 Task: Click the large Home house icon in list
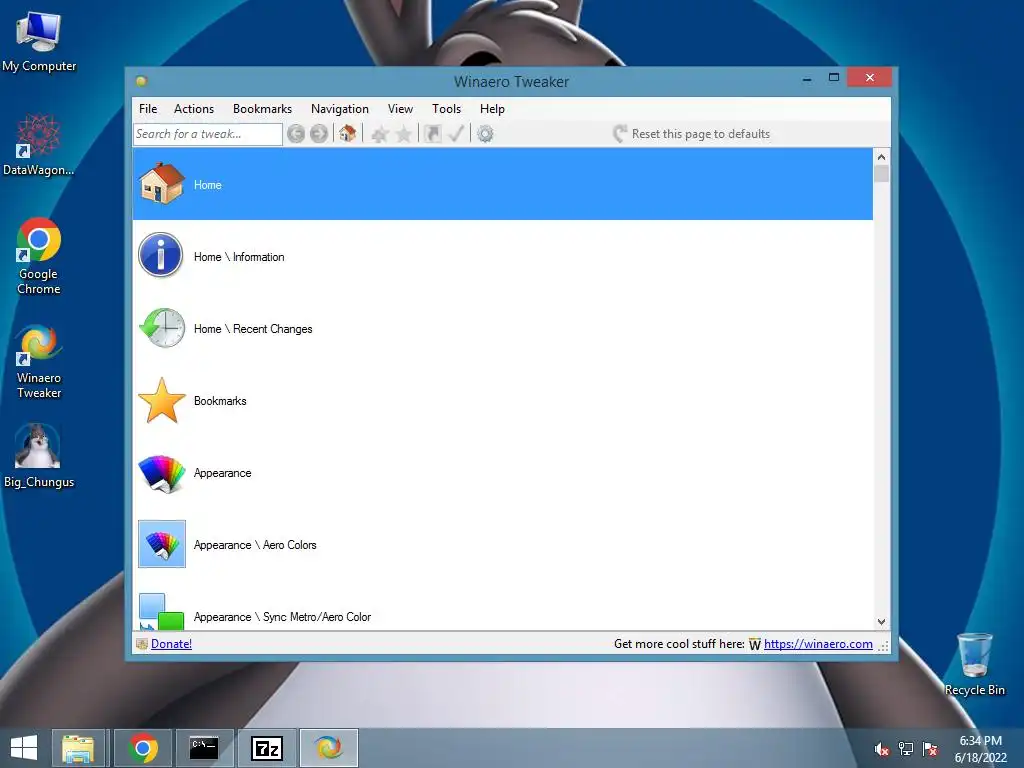[161, 184]
